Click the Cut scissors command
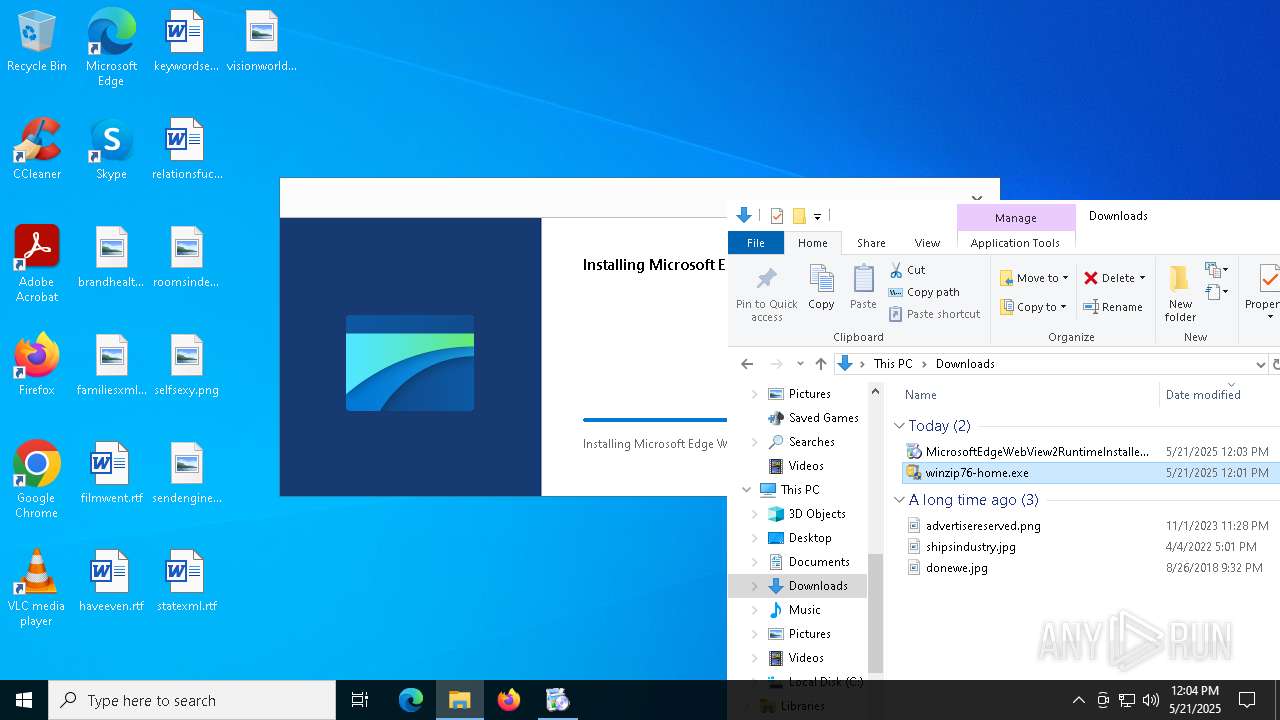Image resolution: width=1280 pixels, height=720 pixels. (907, 270)
